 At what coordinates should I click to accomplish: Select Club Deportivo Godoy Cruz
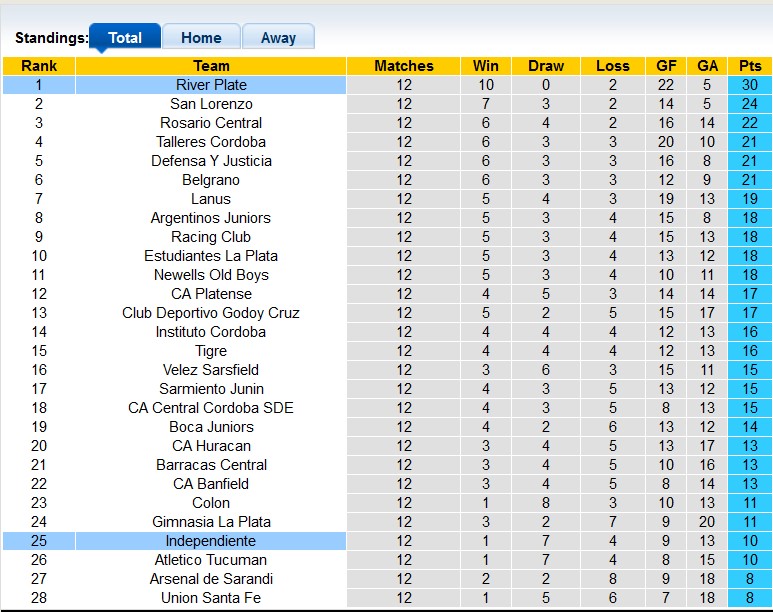pos(211,313)
